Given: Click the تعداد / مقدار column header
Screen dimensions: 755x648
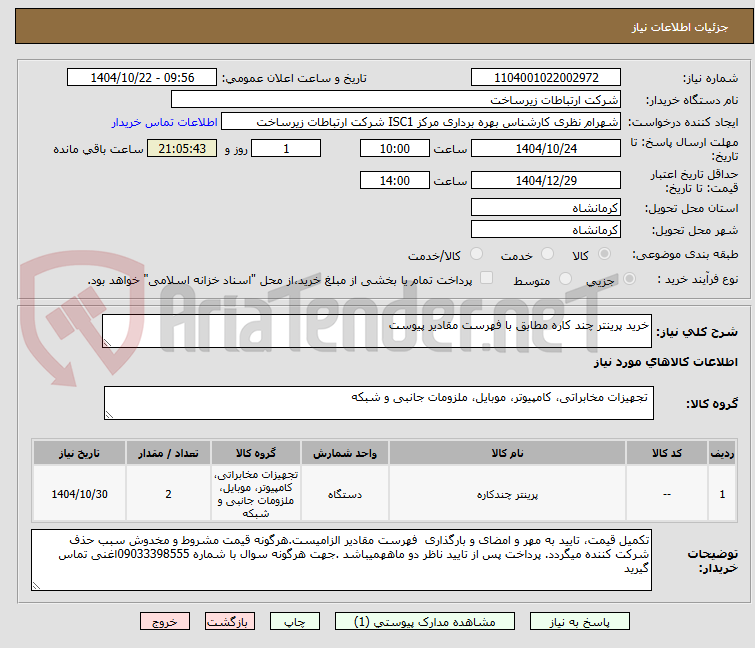Looking at the screenshot, I should point(168,454).
